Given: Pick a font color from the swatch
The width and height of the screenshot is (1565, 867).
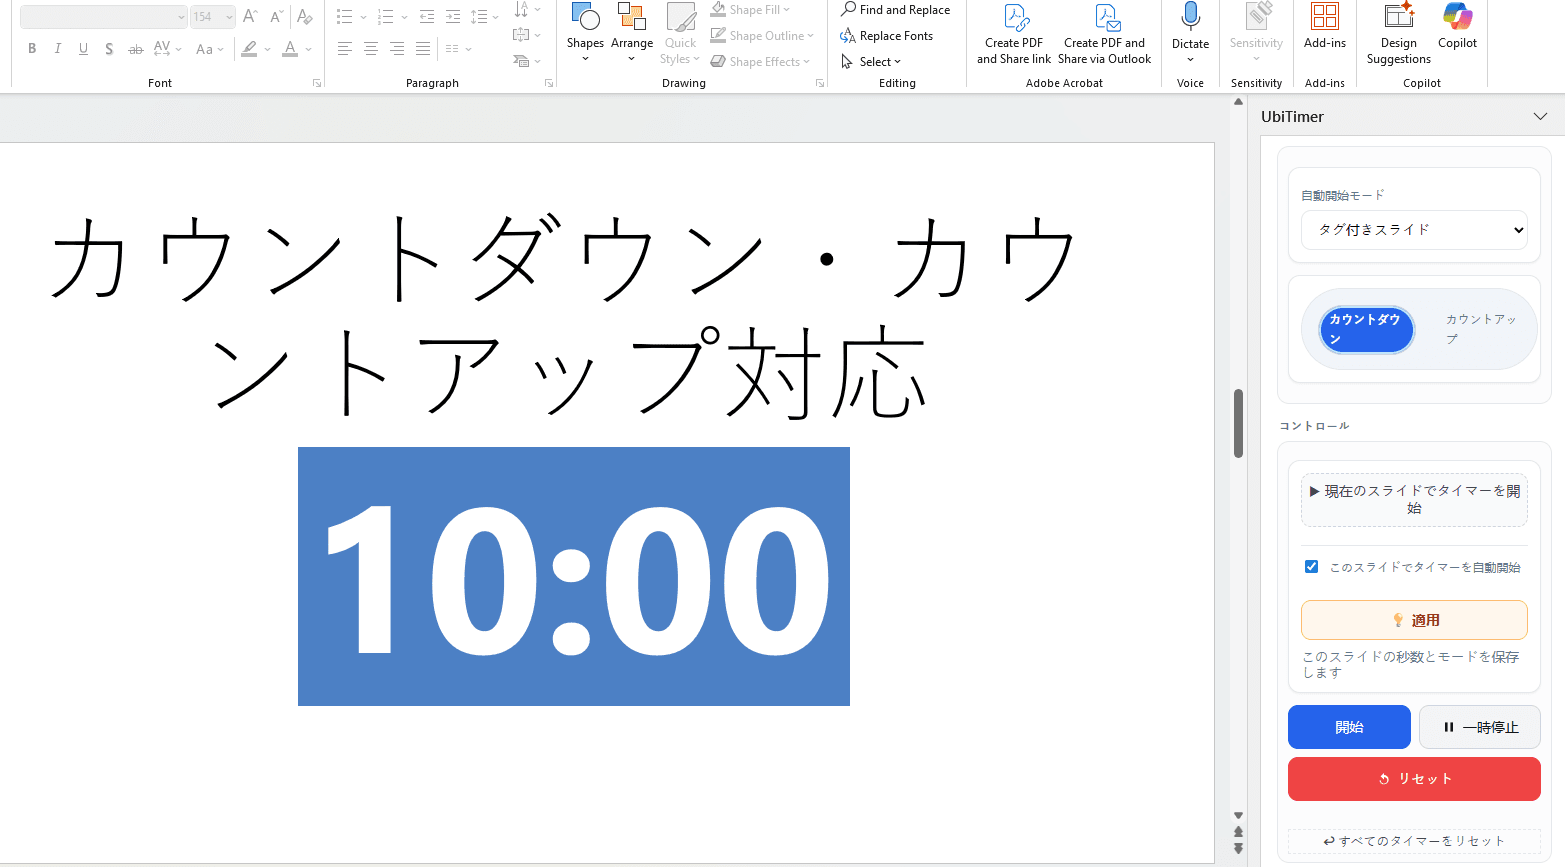Looking at the screenshot, I should click(290, 47).
